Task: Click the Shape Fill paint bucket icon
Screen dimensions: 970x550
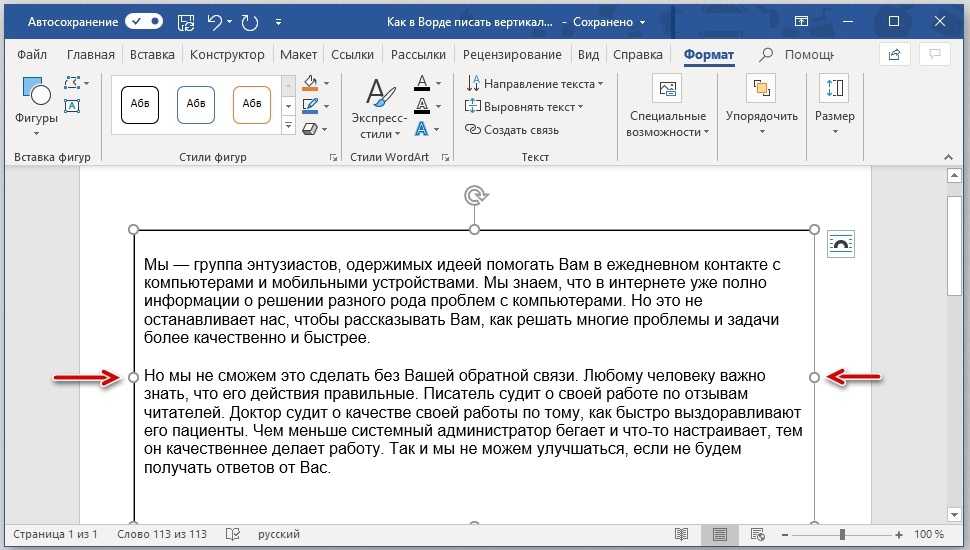Action: point(310,83)
